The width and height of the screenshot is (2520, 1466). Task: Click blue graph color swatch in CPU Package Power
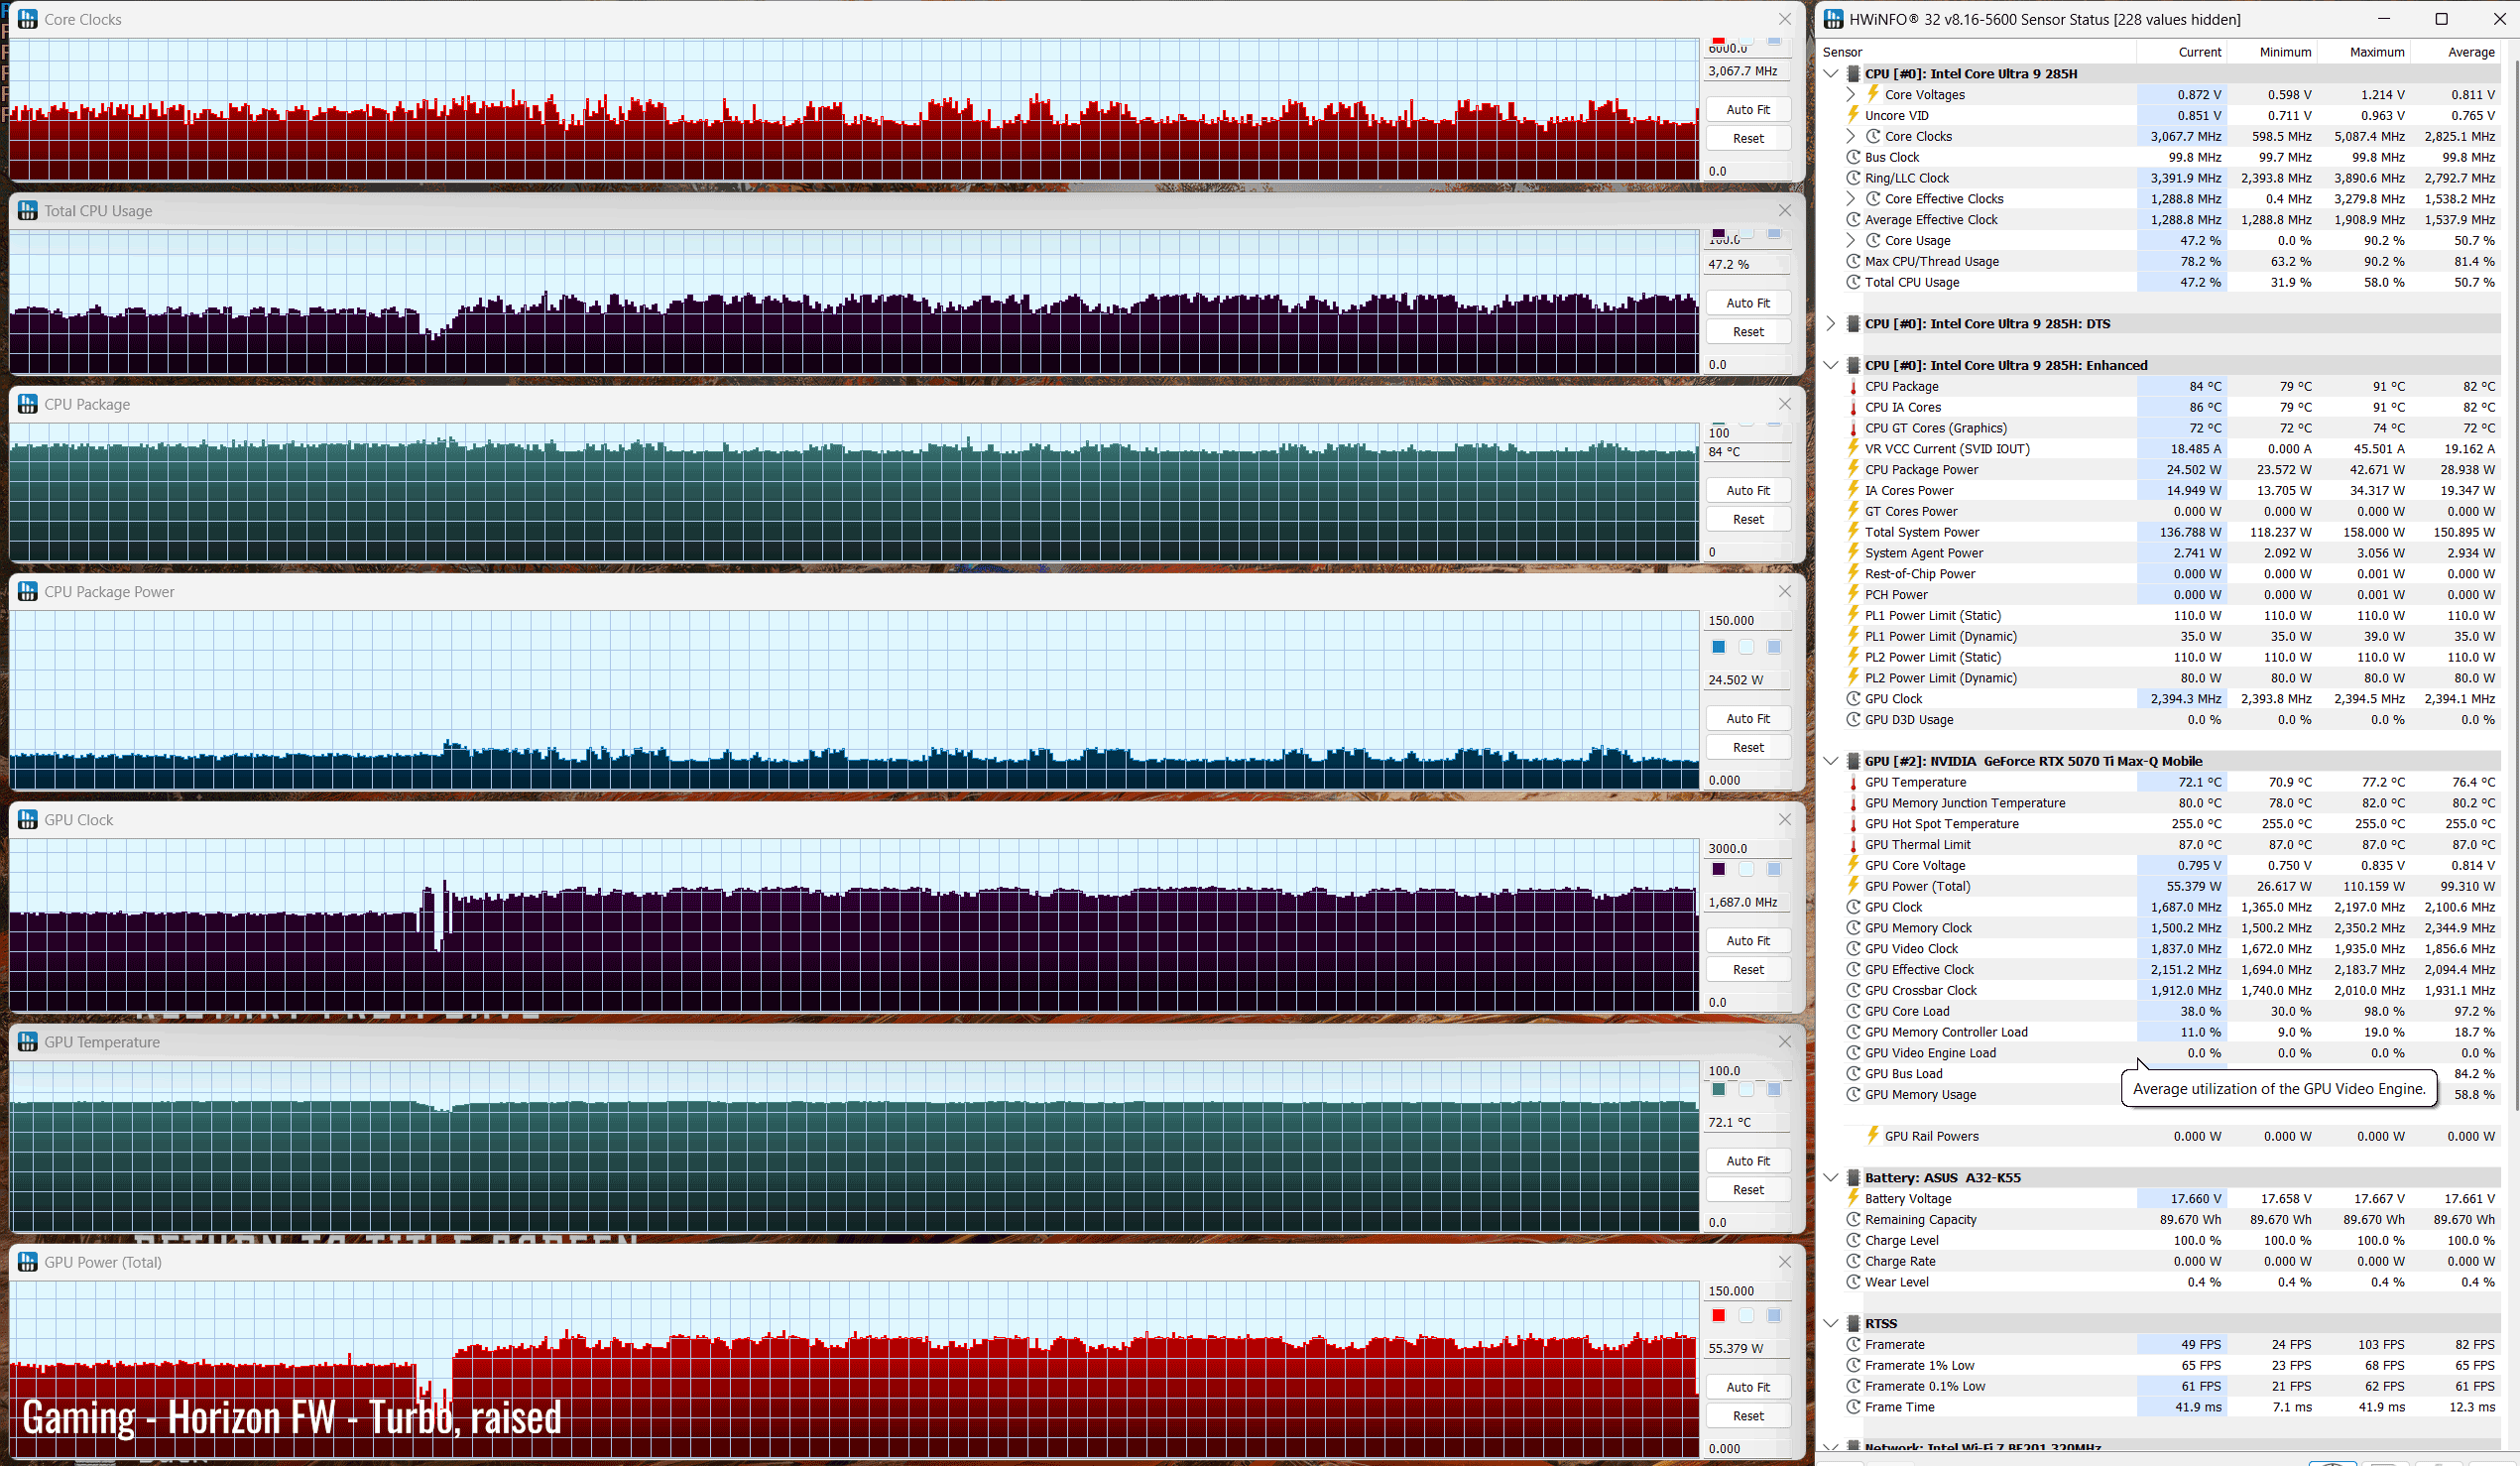tap(1718, 647)
